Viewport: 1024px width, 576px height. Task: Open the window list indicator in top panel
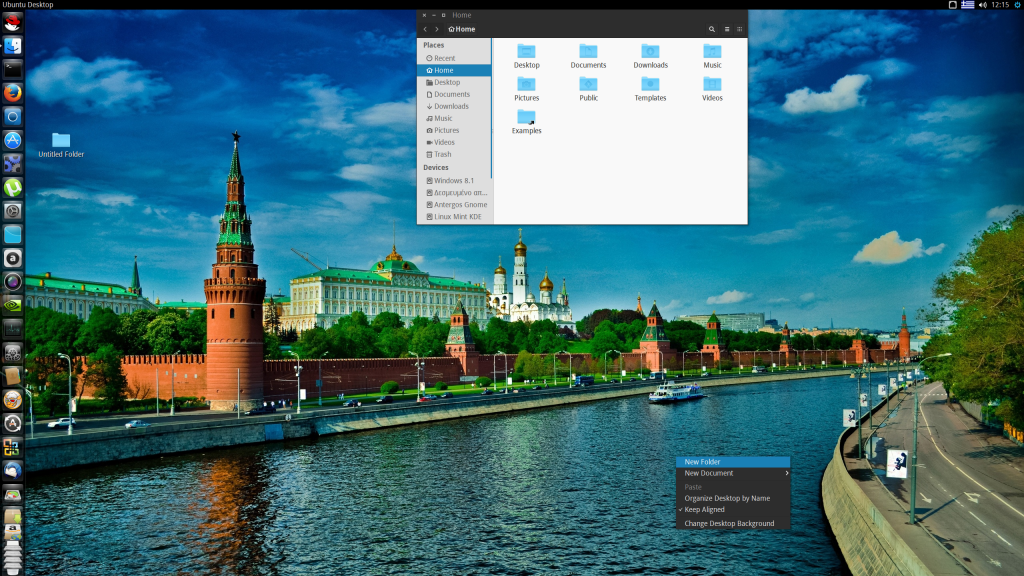coord(953,5)
